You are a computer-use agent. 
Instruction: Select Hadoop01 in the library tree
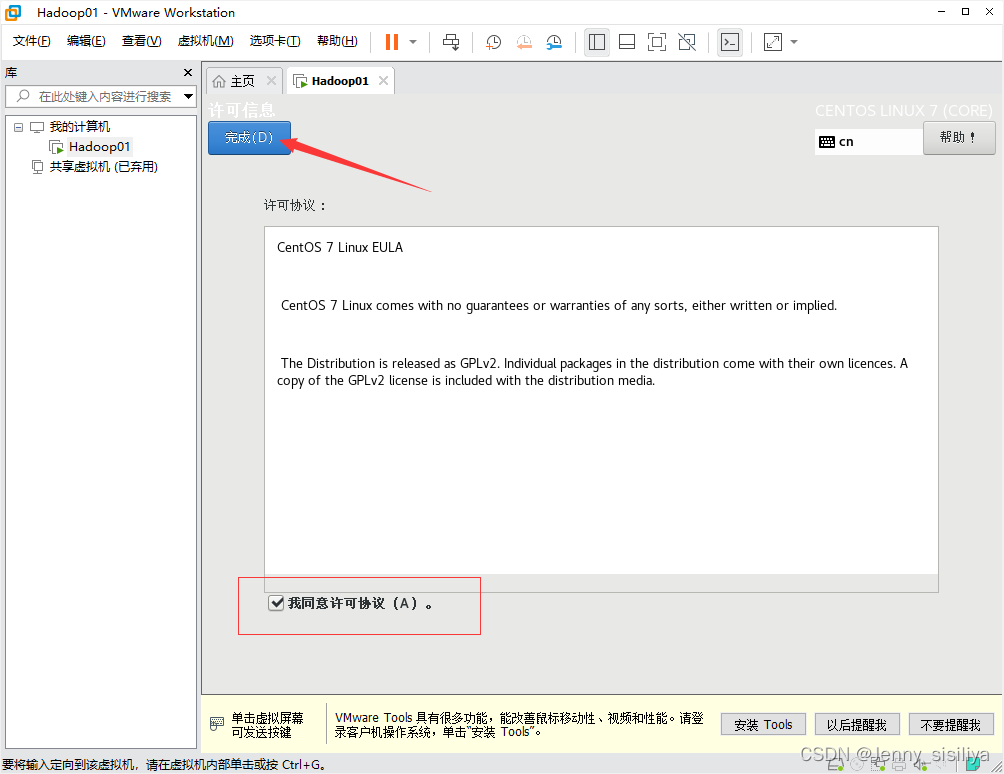[99, 147]
